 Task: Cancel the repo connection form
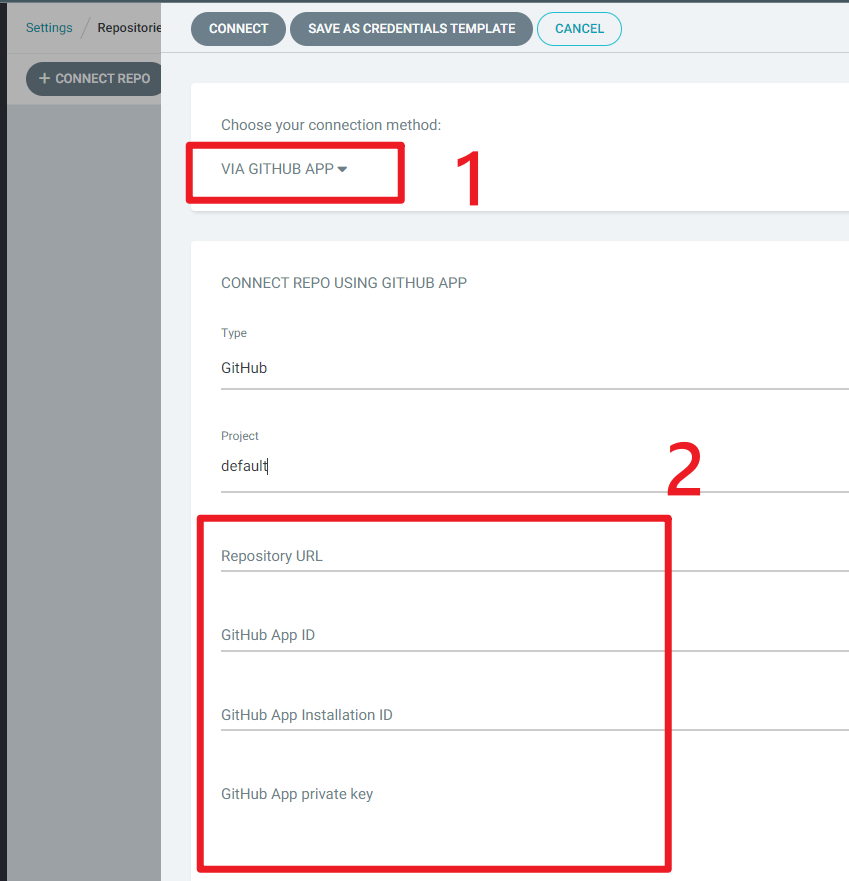coord(579,29)
